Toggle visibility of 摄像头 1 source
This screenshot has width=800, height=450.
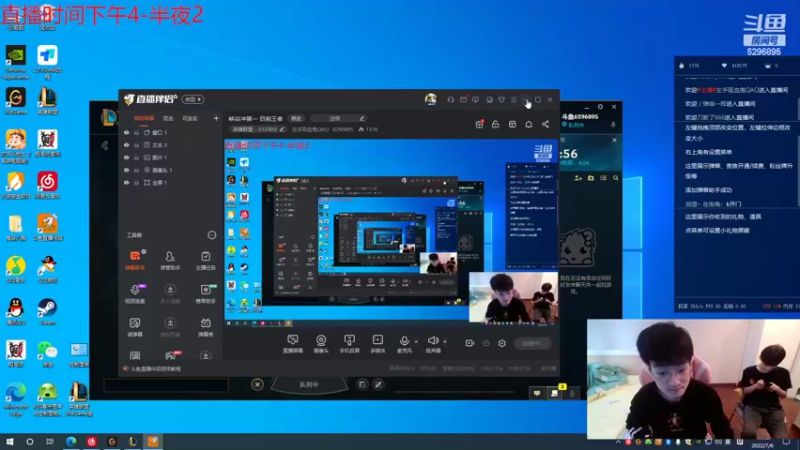[127, 170]
